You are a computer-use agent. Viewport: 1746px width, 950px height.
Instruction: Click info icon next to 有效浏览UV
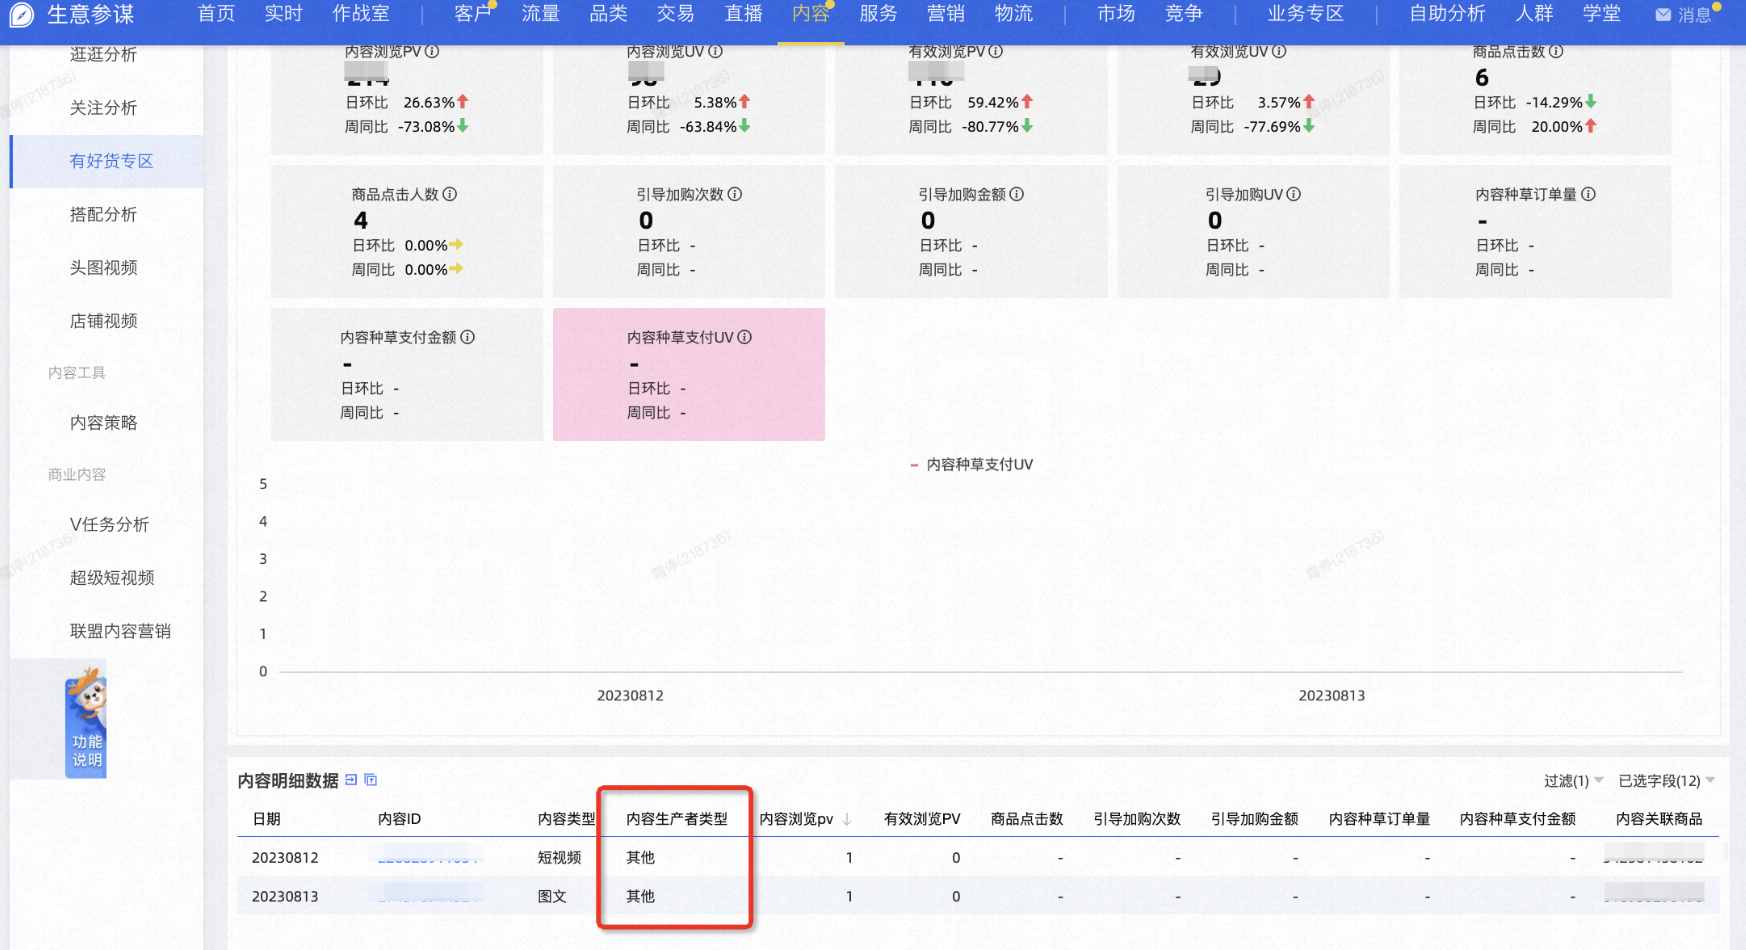tap(1279, 51)
